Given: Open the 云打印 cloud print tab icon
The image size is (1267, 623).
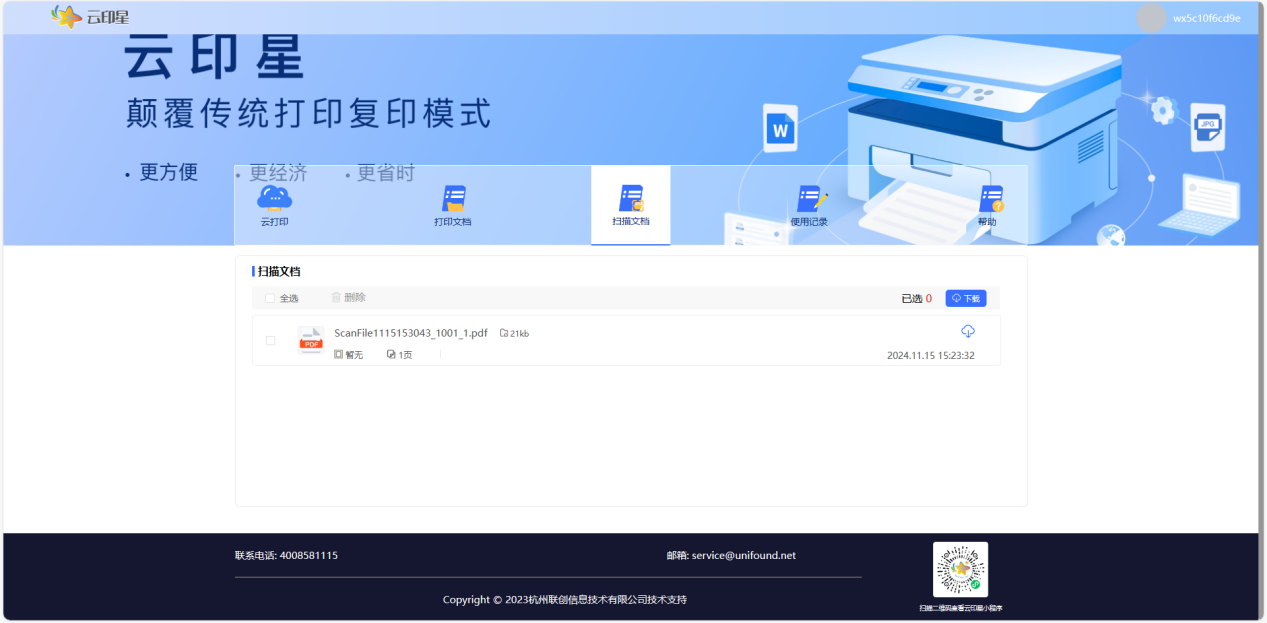Looking at the screenshot, I should point(274,199).
